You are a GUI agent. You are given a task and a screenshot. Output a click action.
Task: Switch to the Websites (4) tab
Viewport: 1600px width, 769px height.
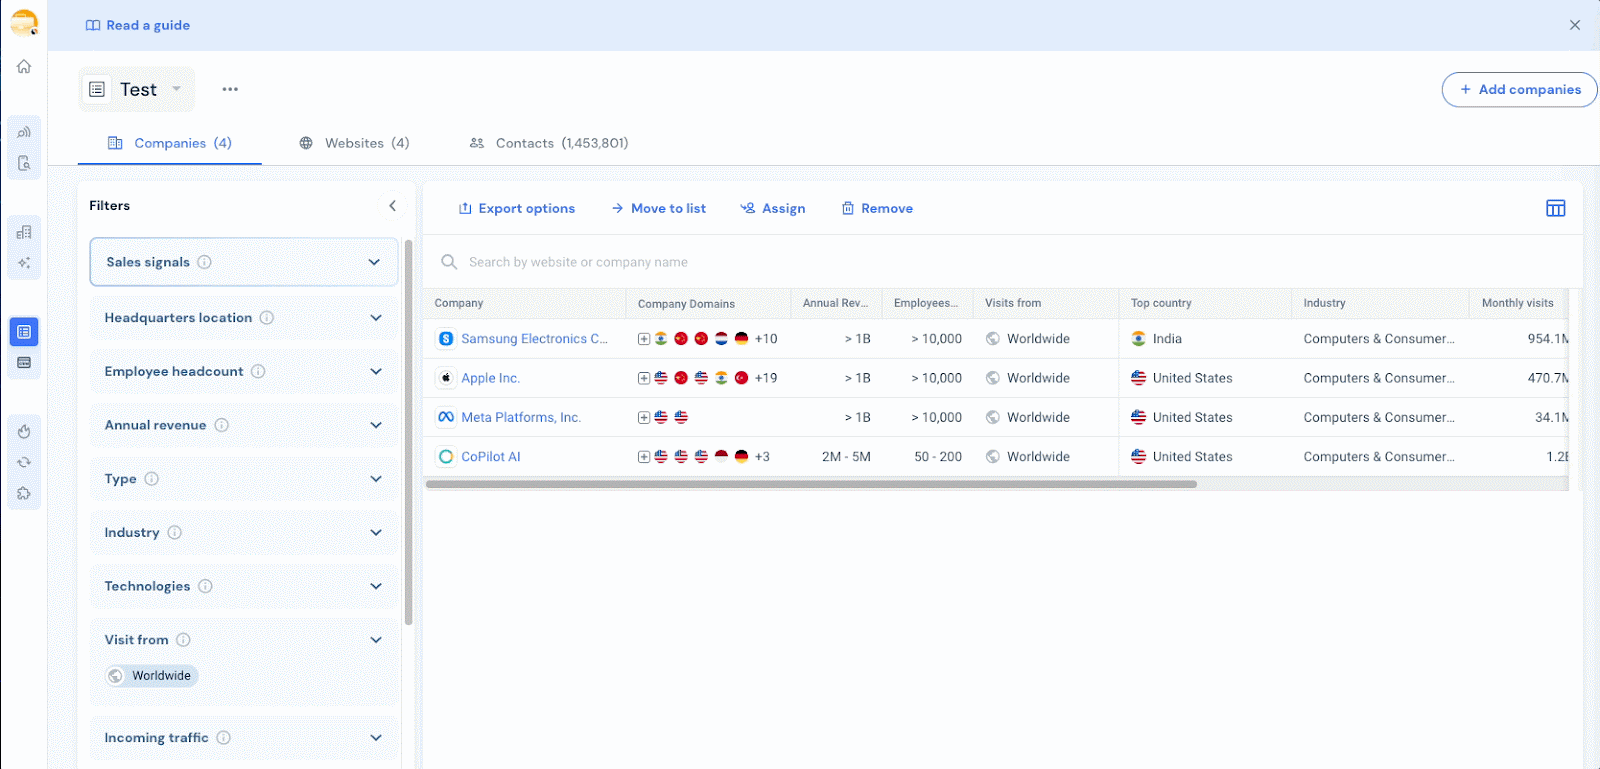coord(354,143)
